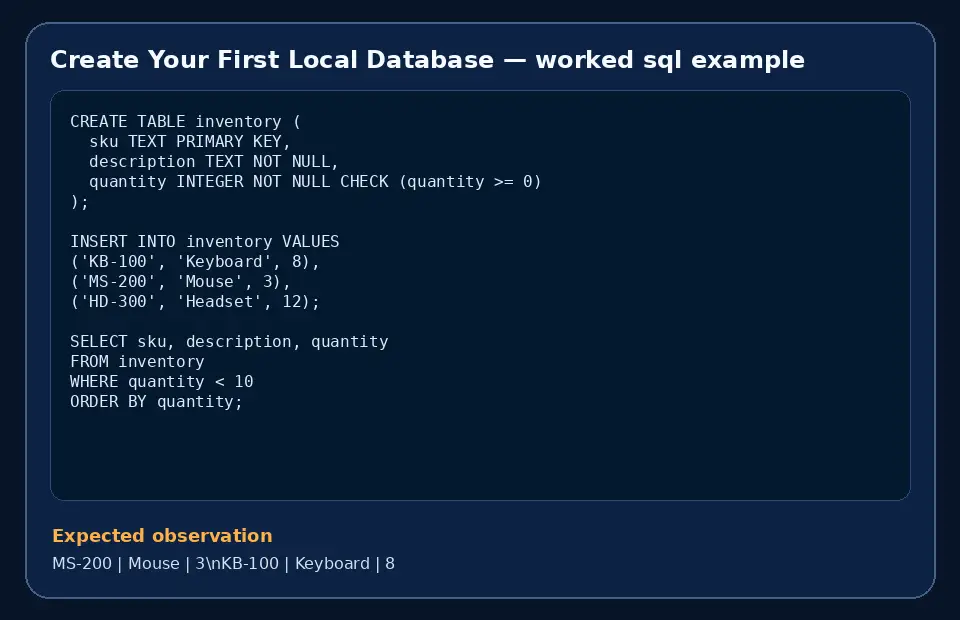960x620 pixels.
Task: Click the line 'ORDER BY quantity;'
Action: 156,402
